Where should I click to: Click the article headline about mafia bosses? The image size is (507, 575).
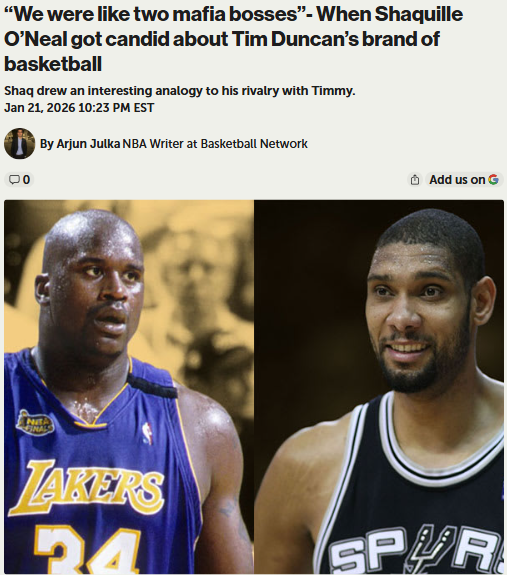point(233,39)
